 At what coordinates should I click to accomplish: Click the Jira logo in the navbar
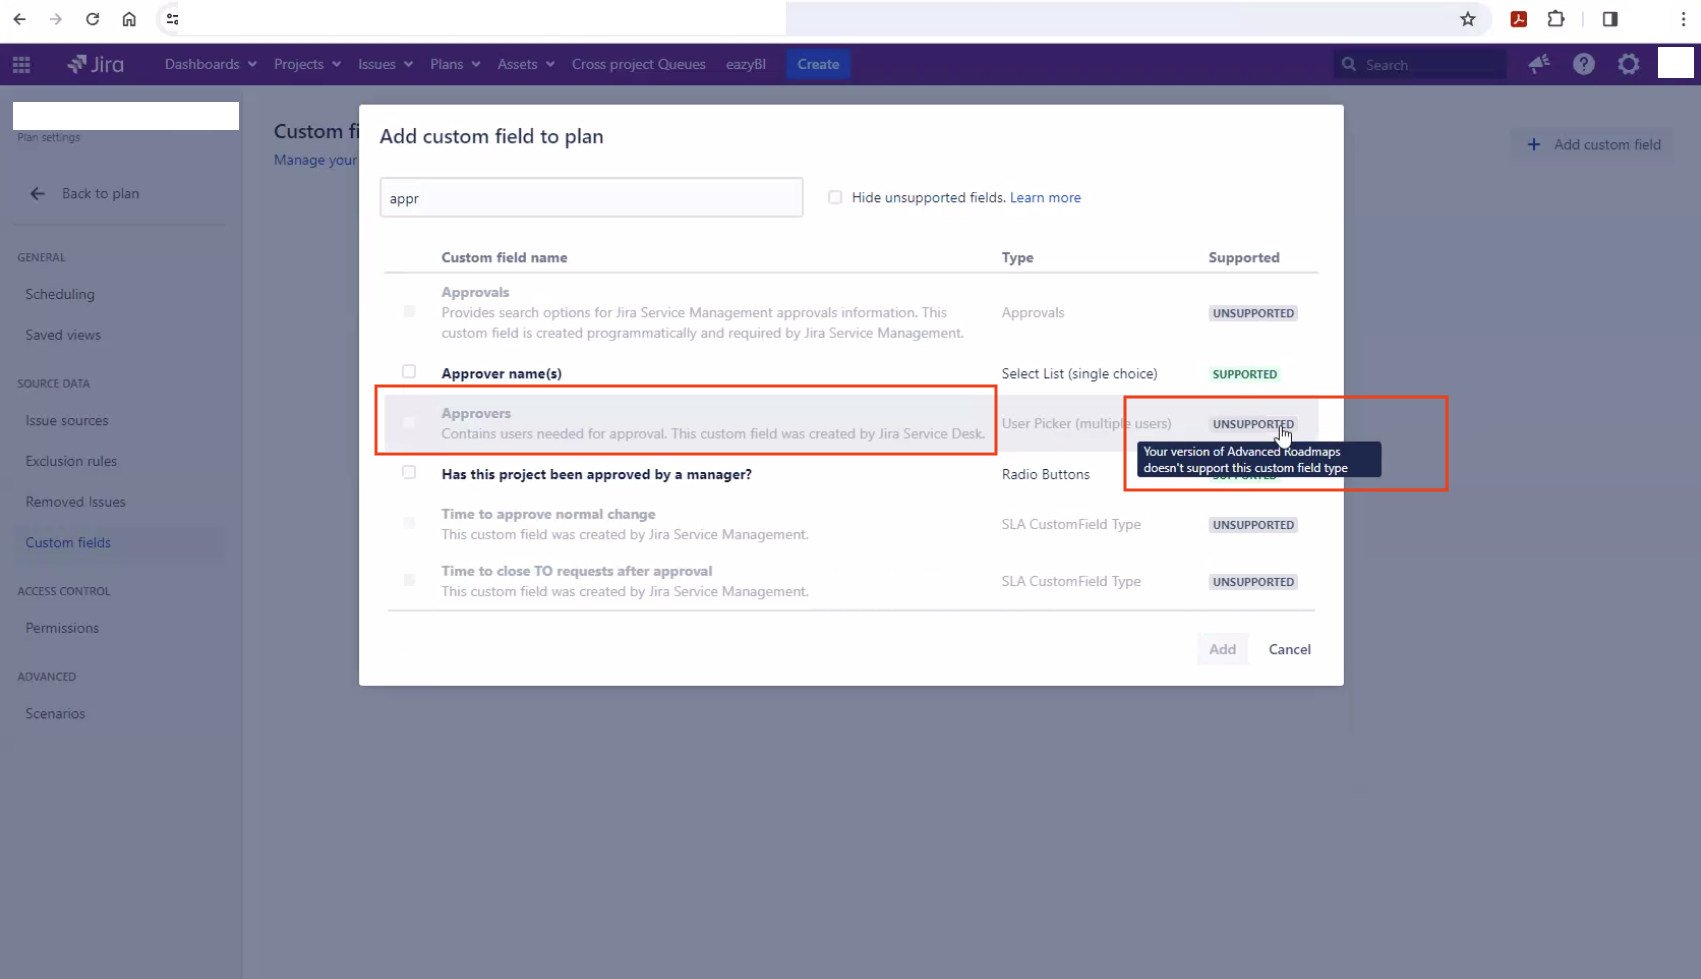(x=95, y=64)
